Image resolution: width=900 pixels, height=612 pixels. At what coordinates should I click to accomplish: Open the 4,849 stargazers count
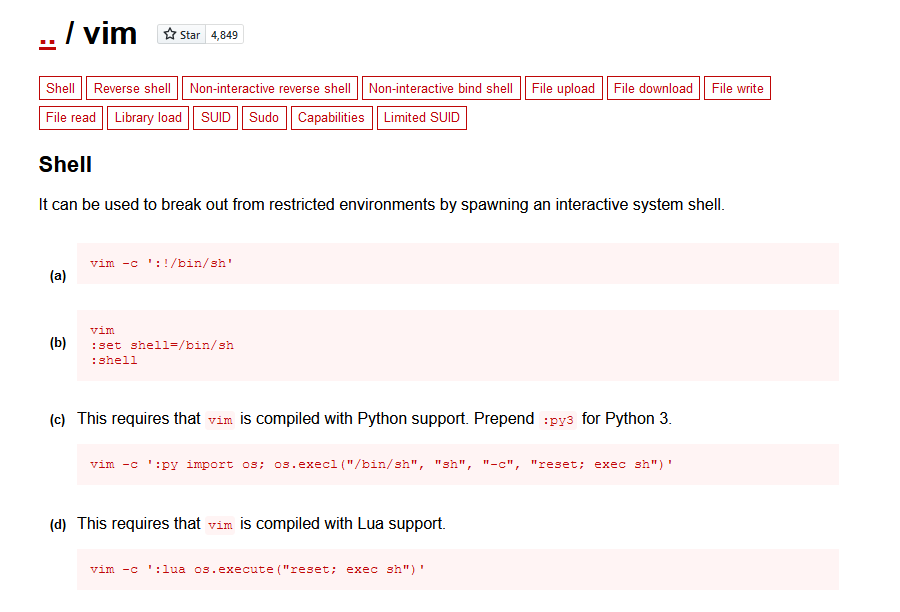tap(224, 35)
